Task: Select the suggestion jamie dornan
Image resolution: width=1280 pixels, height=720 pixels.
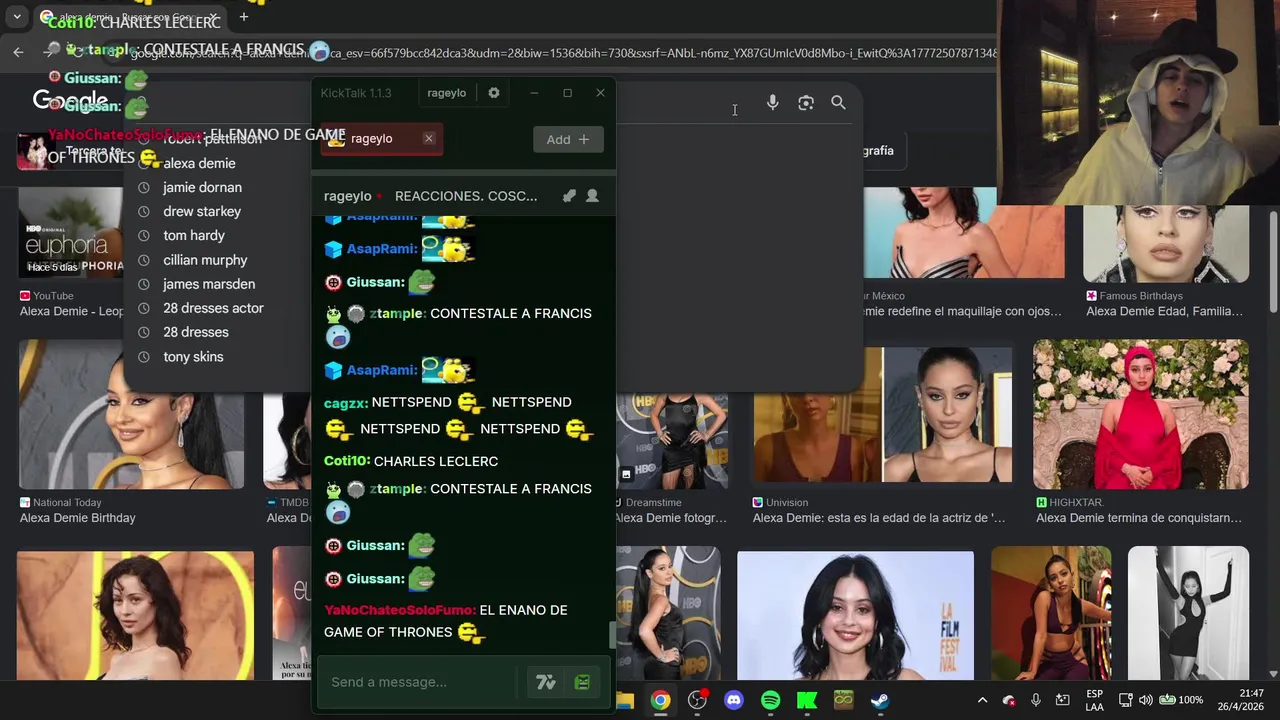Action: (203, 187)
